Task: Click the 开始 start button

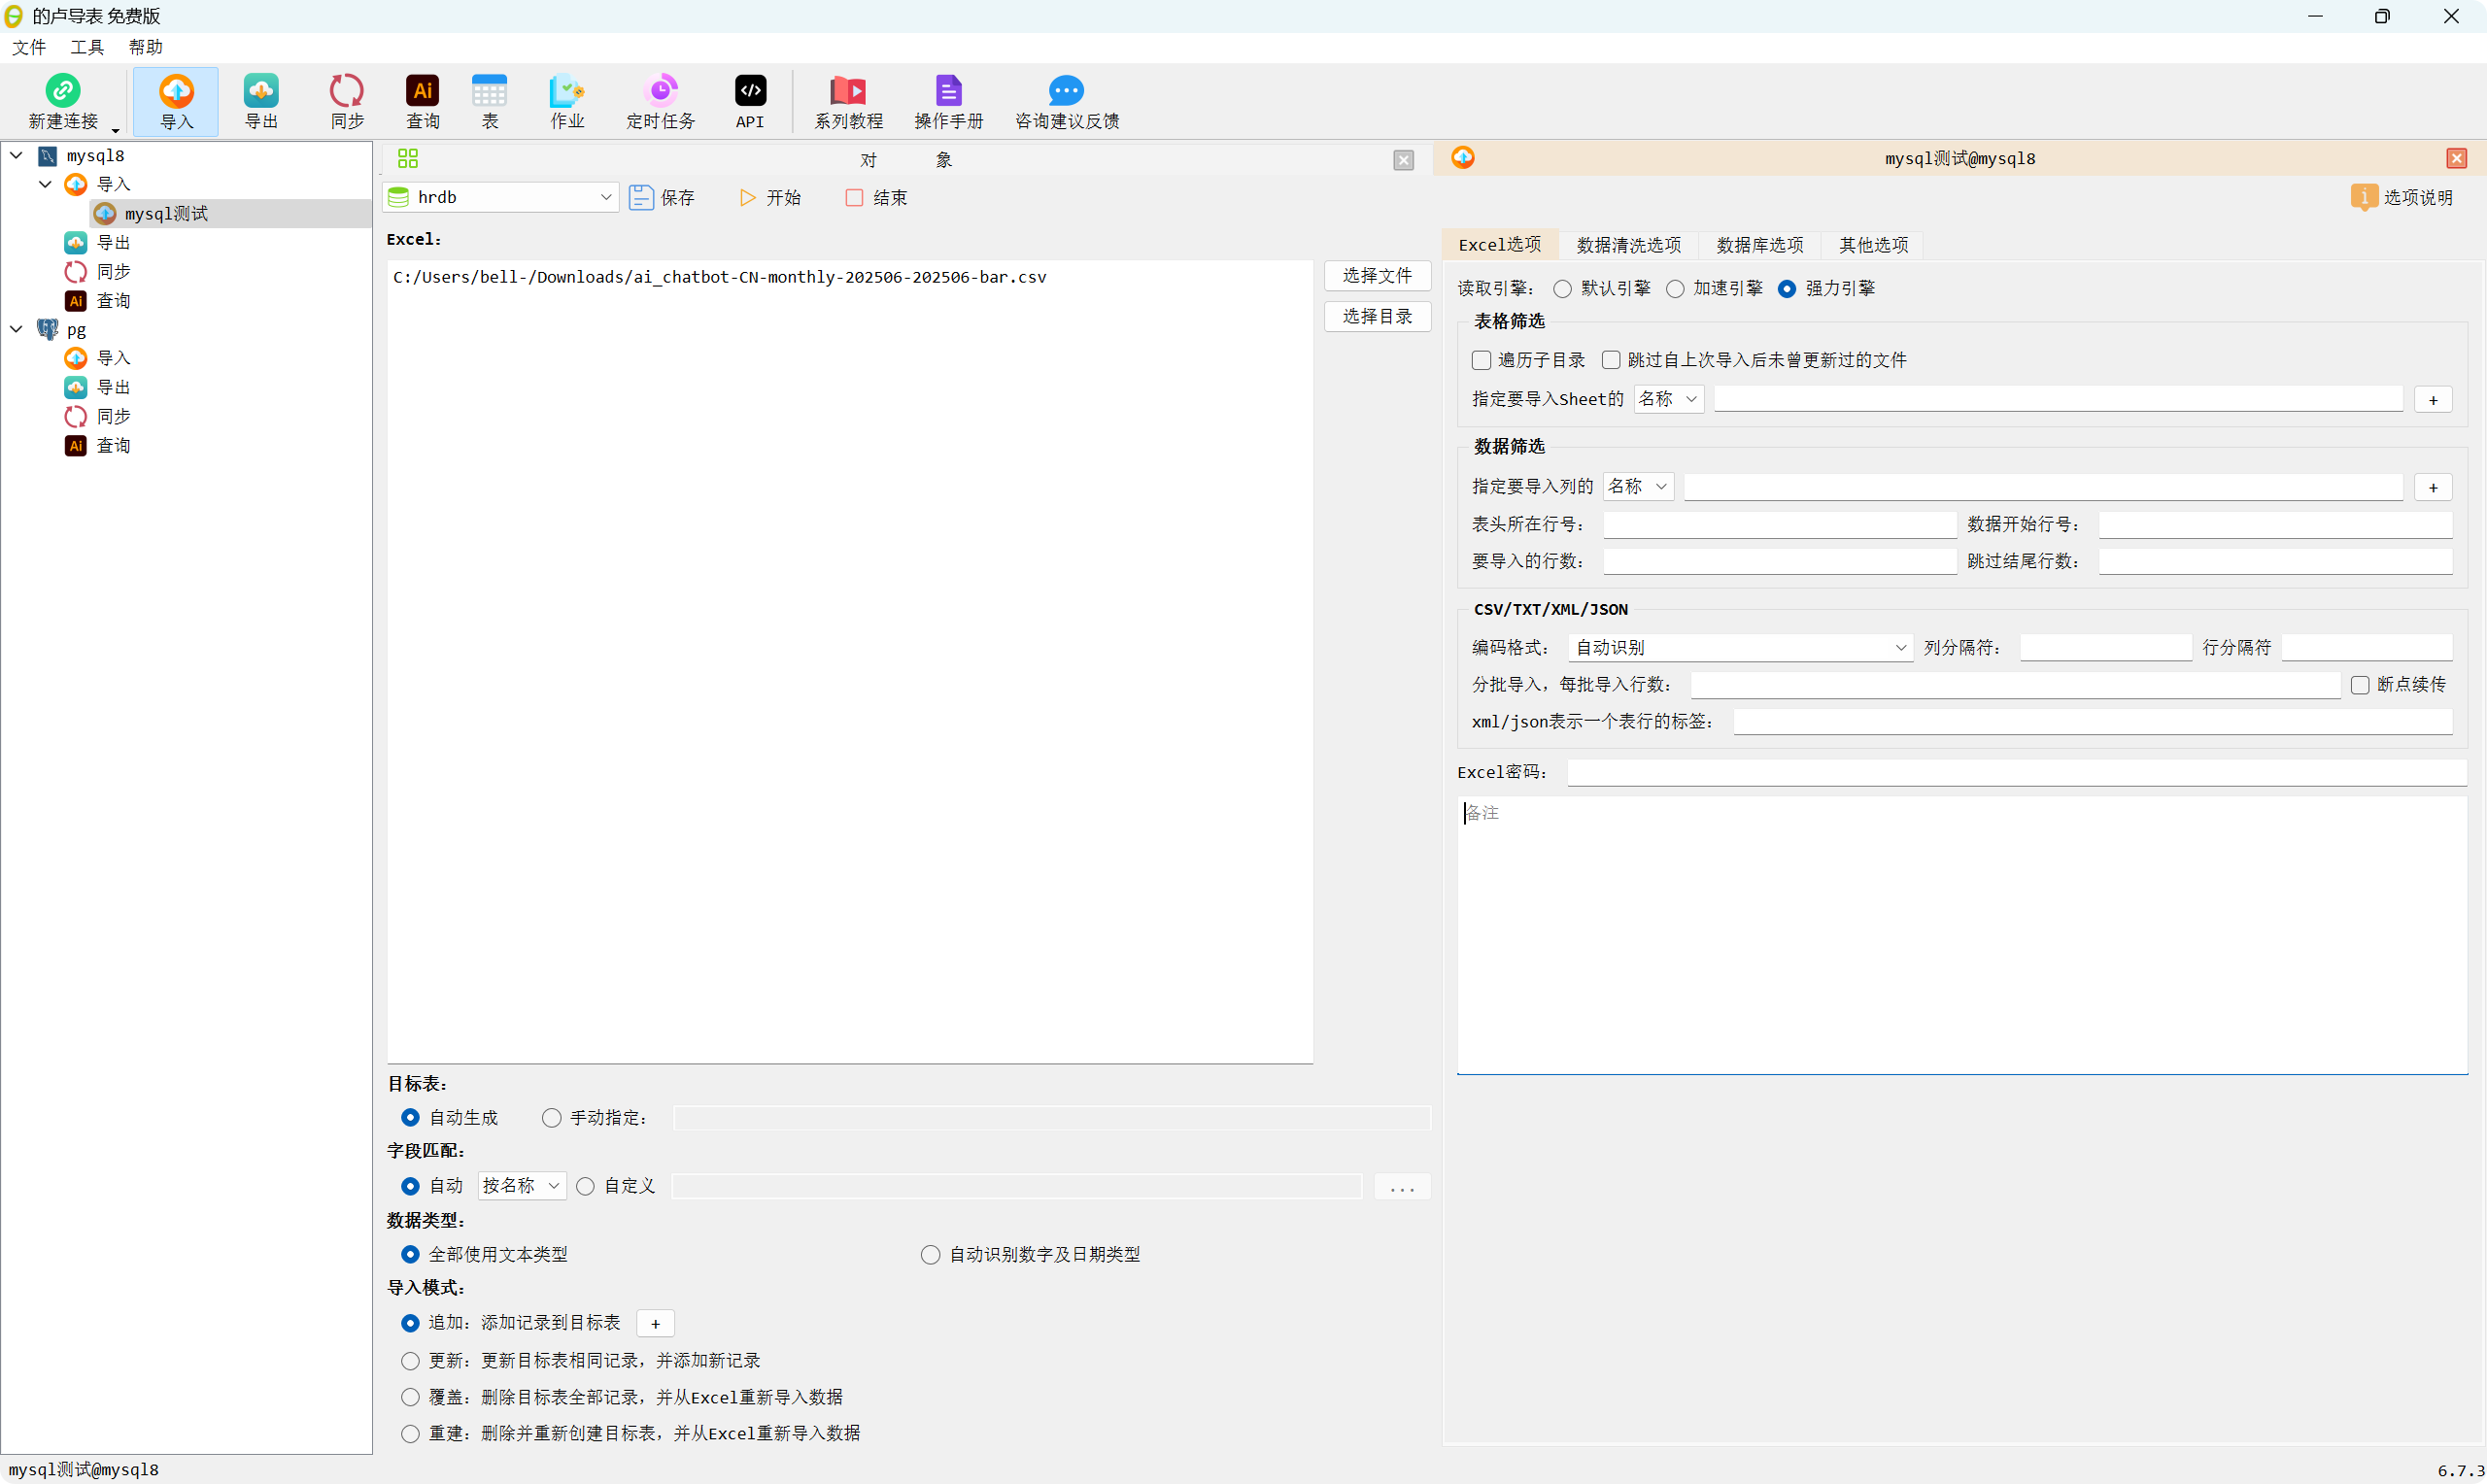Action: click(x=770, y=198)
